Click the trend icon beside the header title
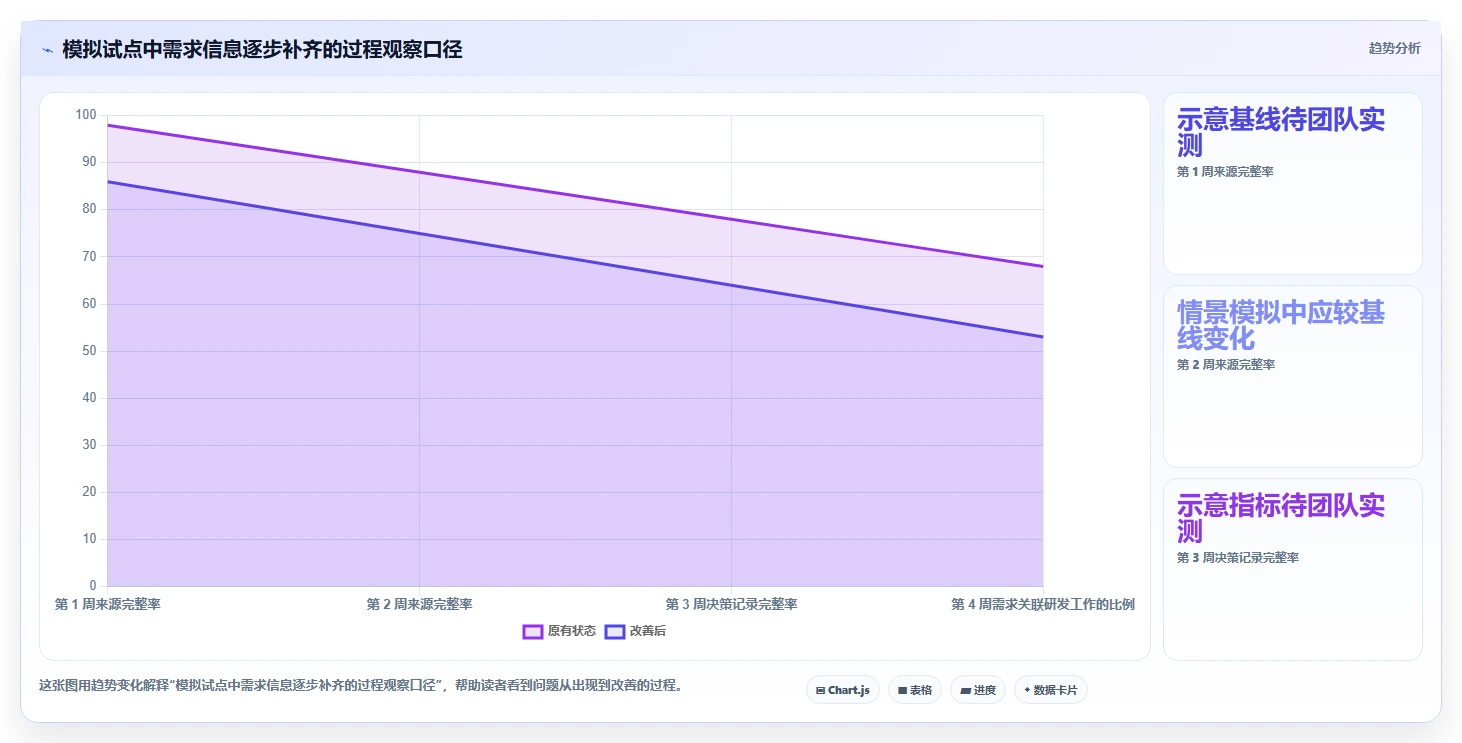Screen dimensions: 1462x743 click(x=47, y=50)
